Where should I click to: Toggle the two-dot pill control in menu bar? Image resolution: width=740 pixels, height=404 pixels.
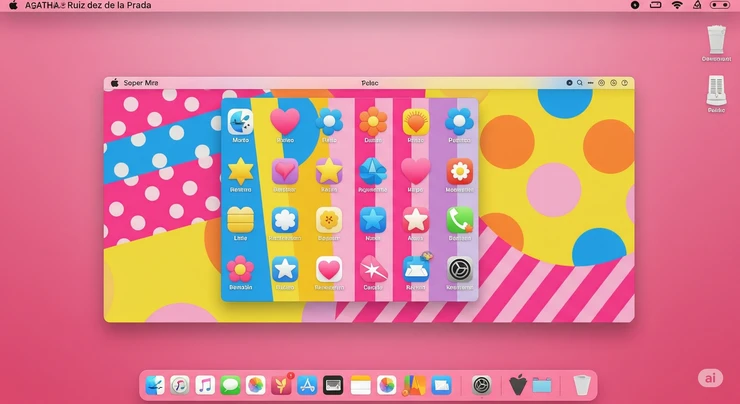coord(720,5)
